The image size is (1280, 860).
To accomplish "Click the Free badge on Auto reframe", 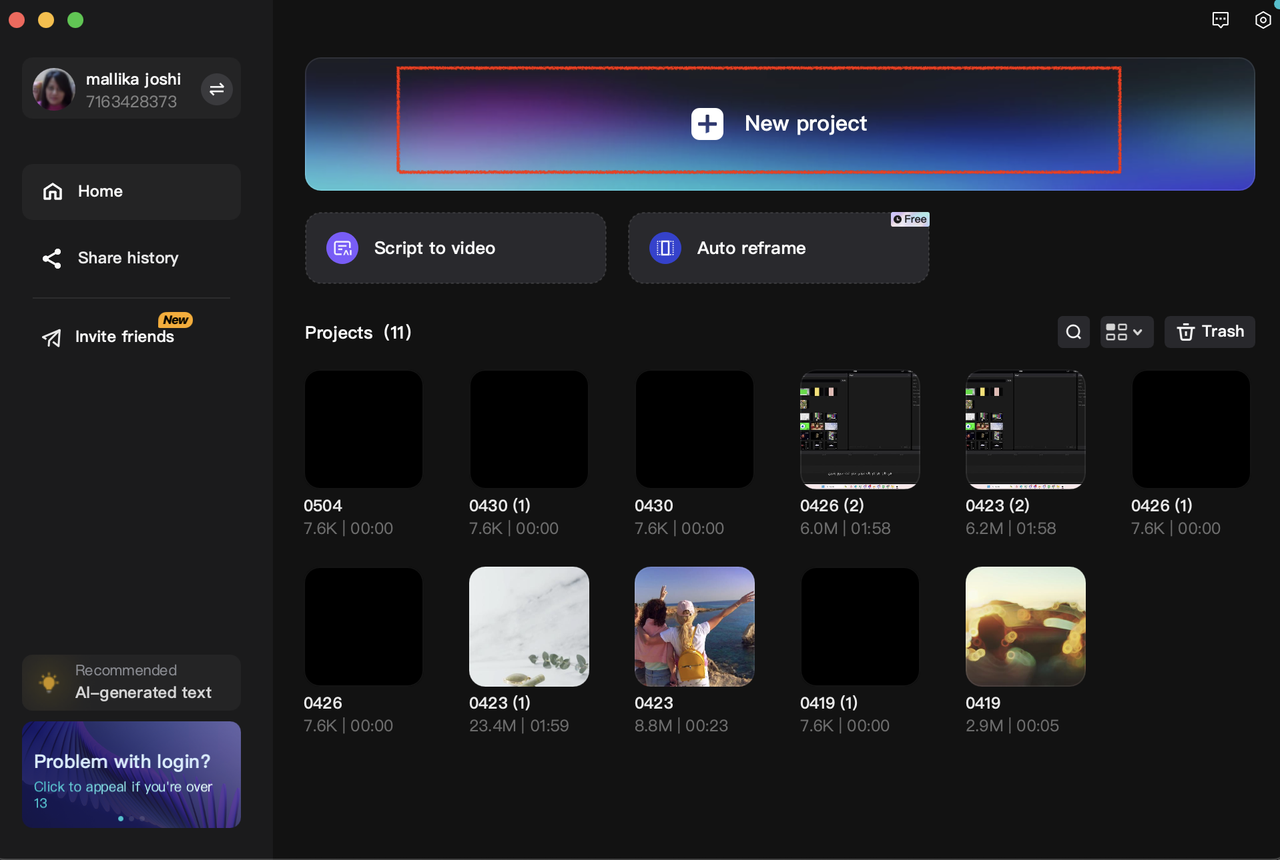I will [x=909, y=219].
